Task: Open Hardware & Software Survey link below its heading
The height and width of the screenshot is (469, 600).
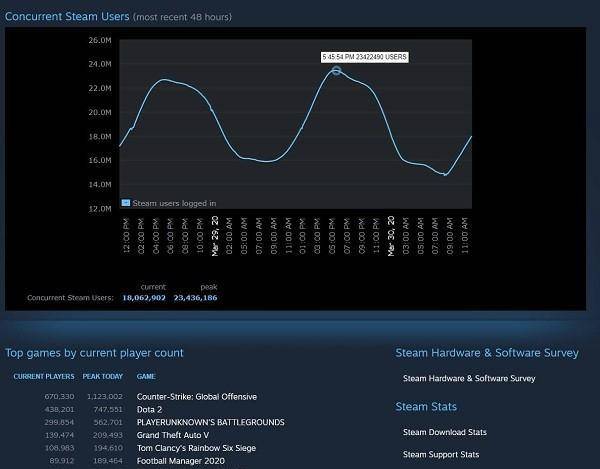Action: (x=468, y=378)
